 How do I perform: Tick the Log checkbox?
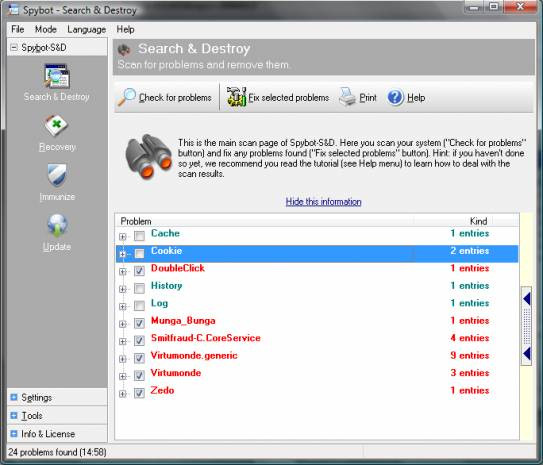tap(140, 306)
